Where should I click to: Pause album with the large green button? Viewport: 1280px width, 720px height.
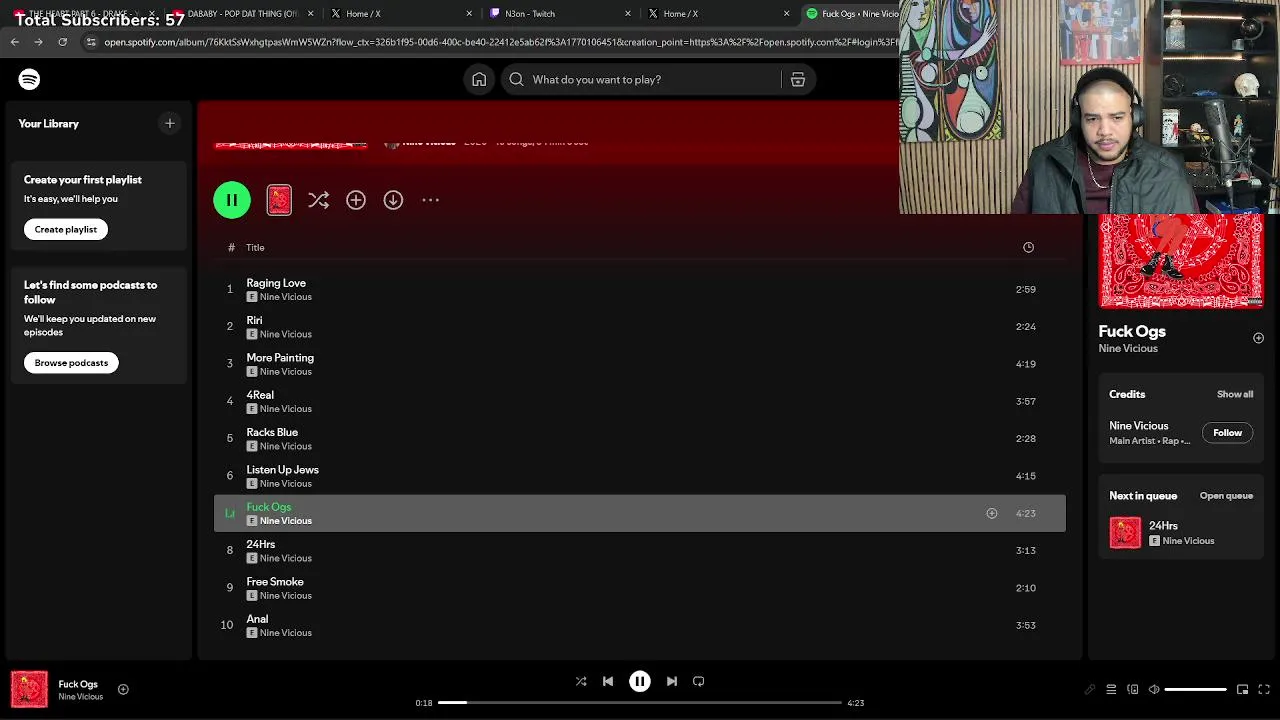point(232,200)
